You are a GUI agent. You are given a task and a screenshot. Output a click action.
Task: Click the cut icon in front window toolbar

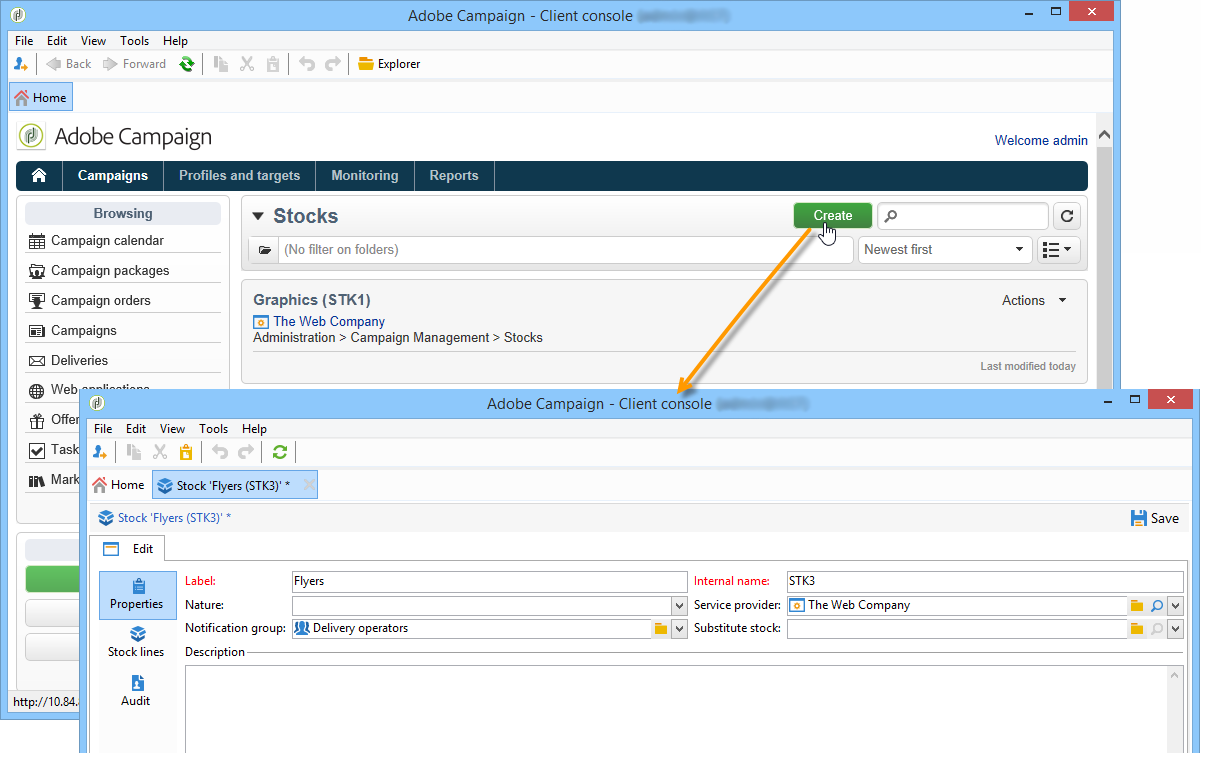tap(159, 452)
